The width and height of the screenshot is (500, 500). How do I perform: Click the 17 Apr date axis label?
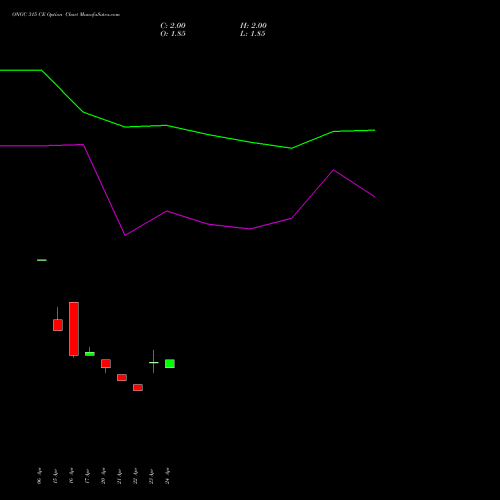point(87,476)
